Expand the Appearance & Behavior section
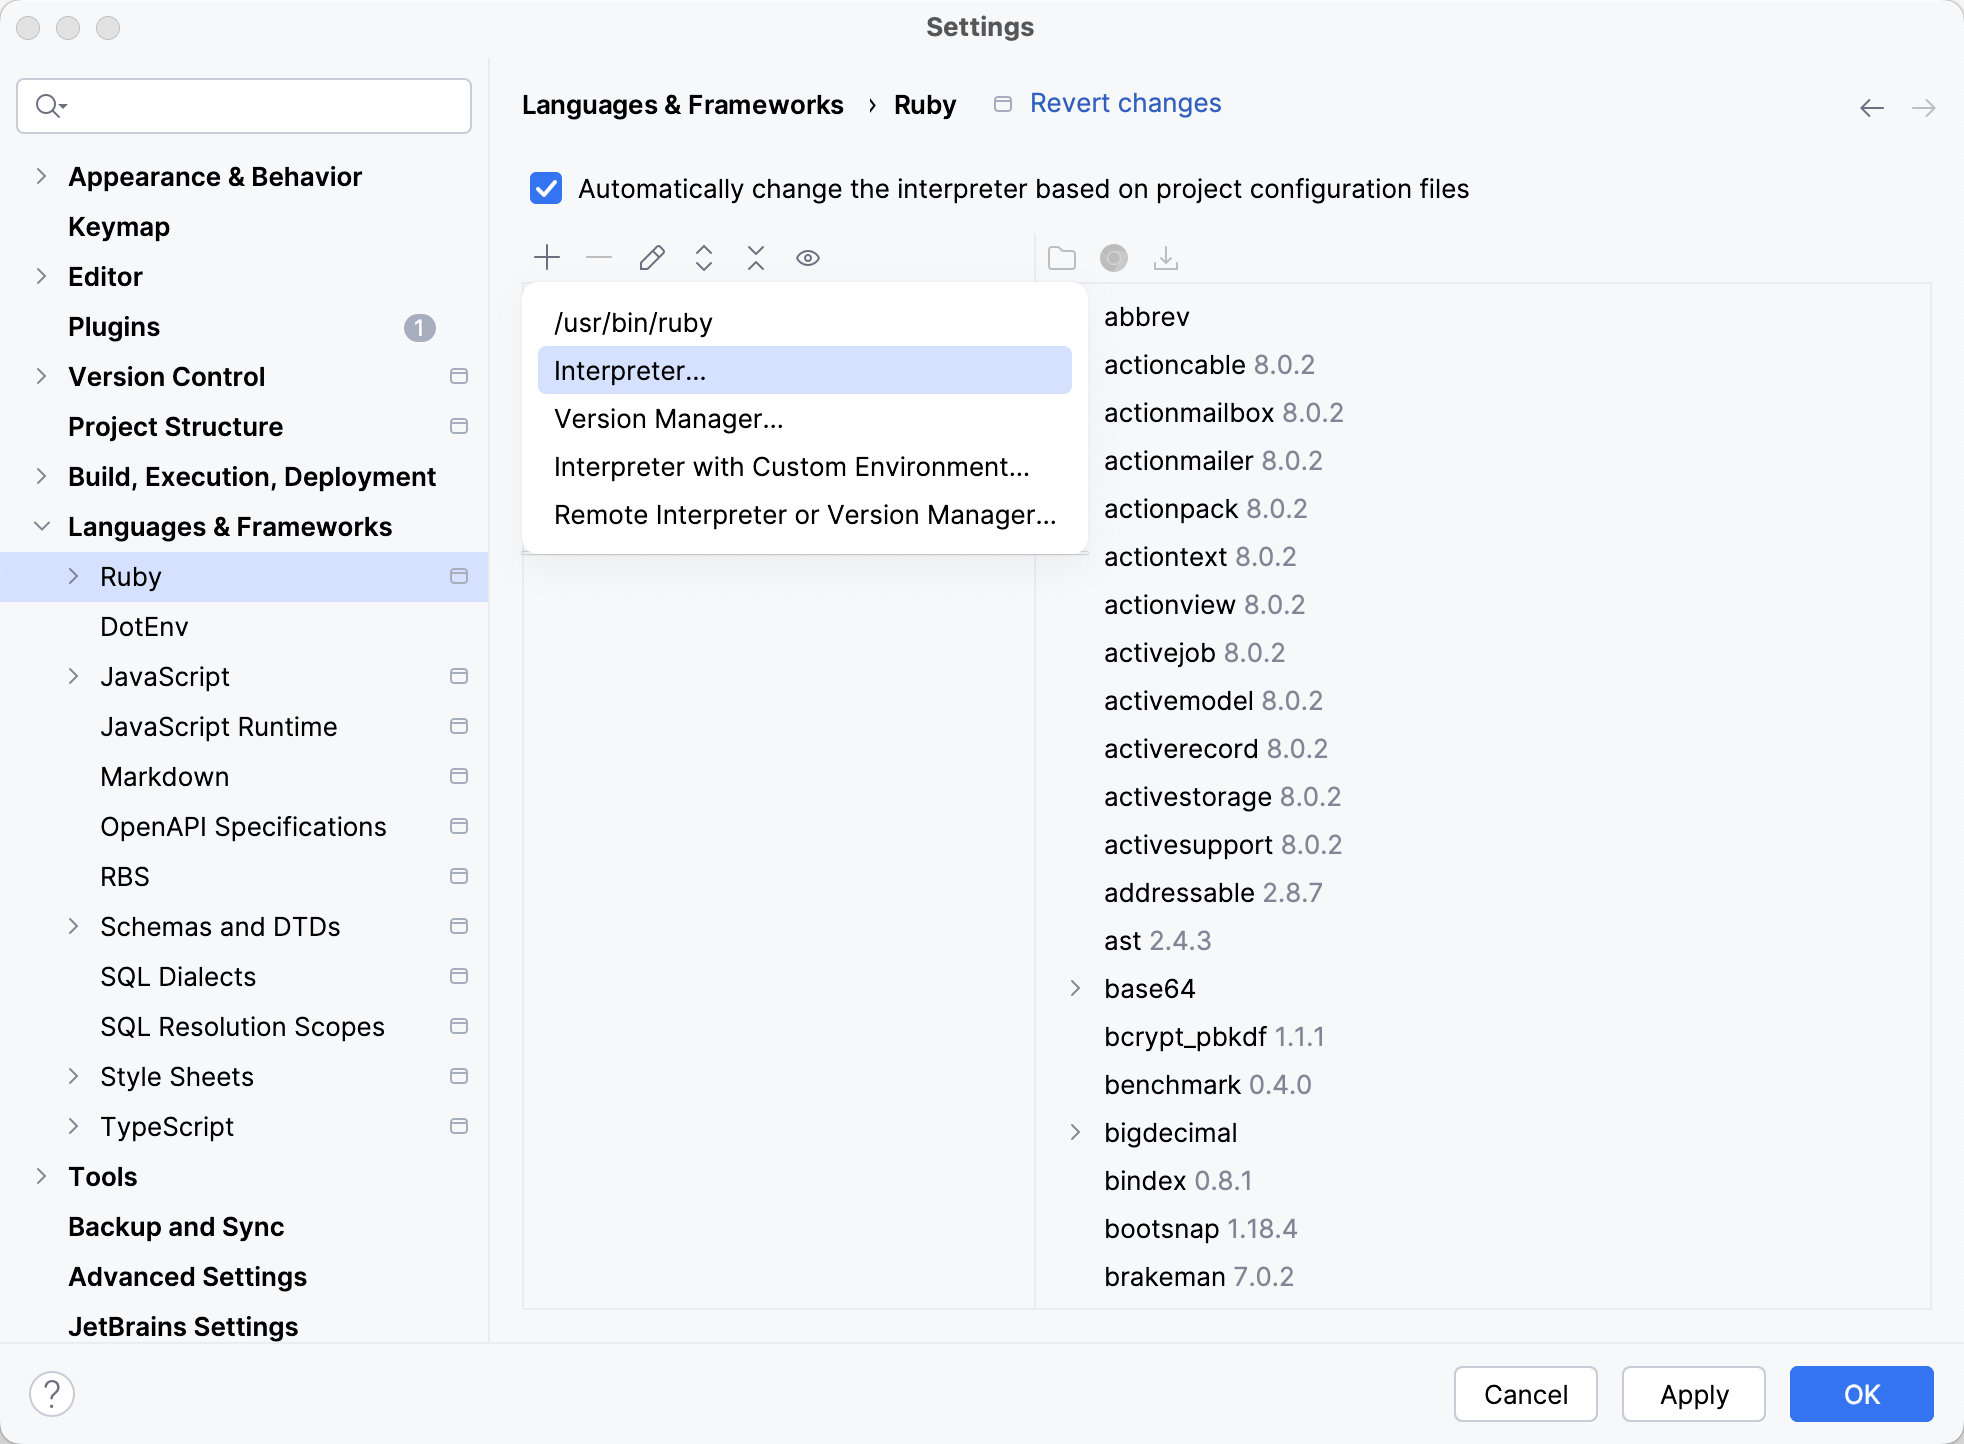Viewport: 1964px width, 1444px height. pos(42,176)
